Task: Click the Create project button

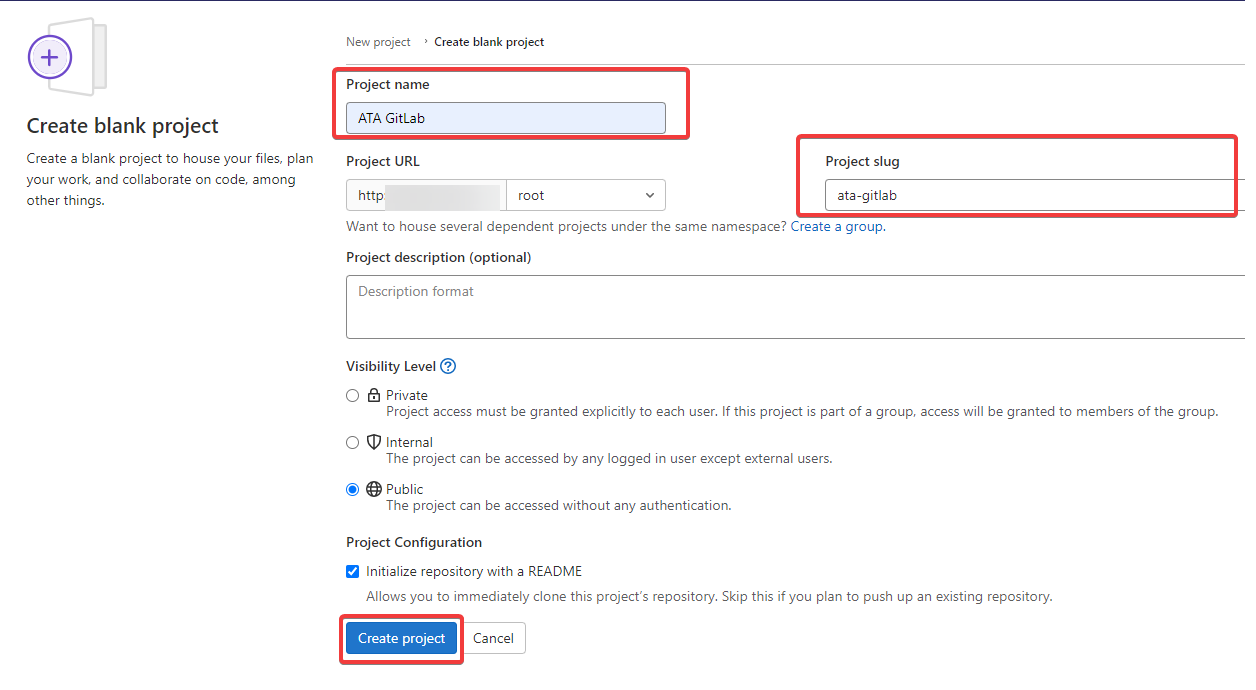Action: (x=402, y=638)
